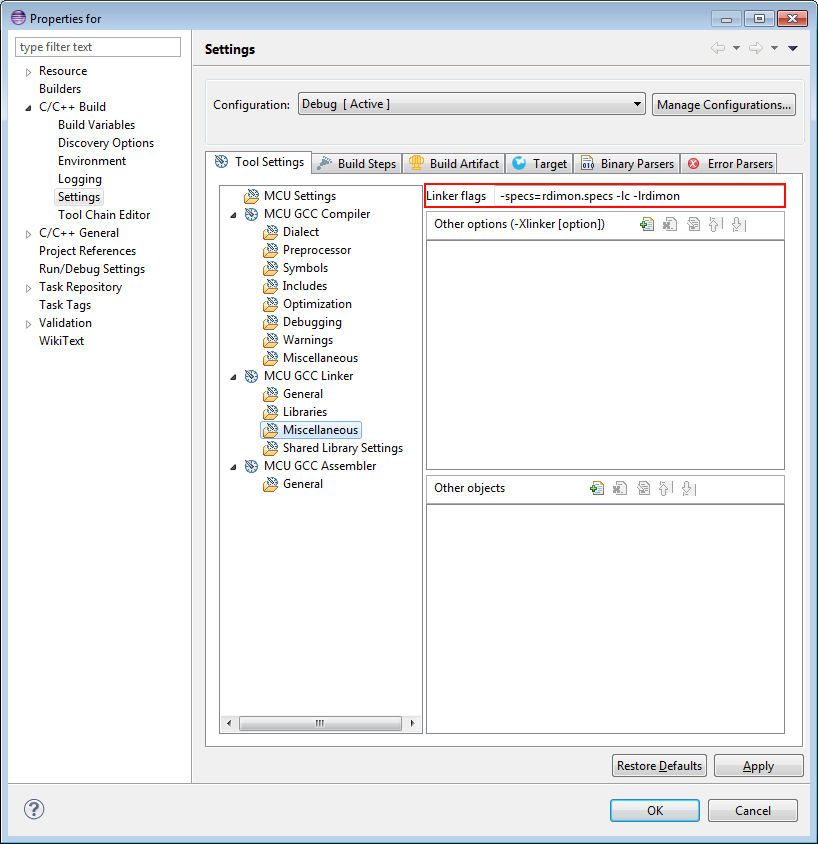The width and height of the screenshot is (818, 844).
Task: Collapse the MCU GCC Compiler node
Action: 233,214
